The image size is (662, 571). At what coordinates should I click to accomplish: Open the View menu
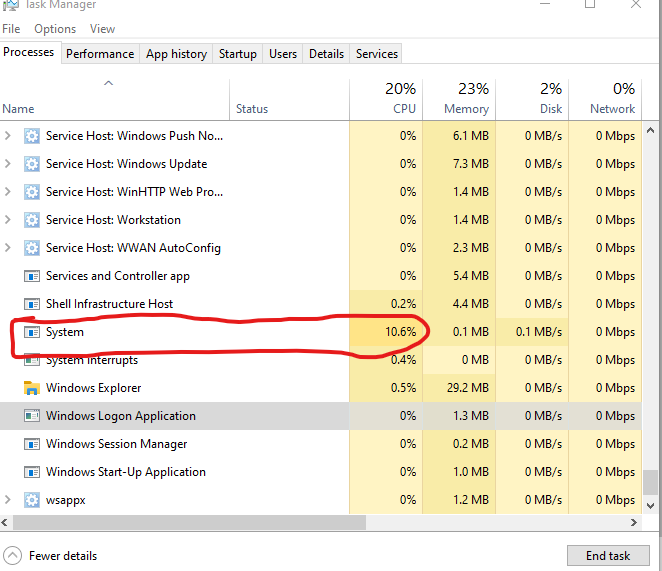pos(102,29)
